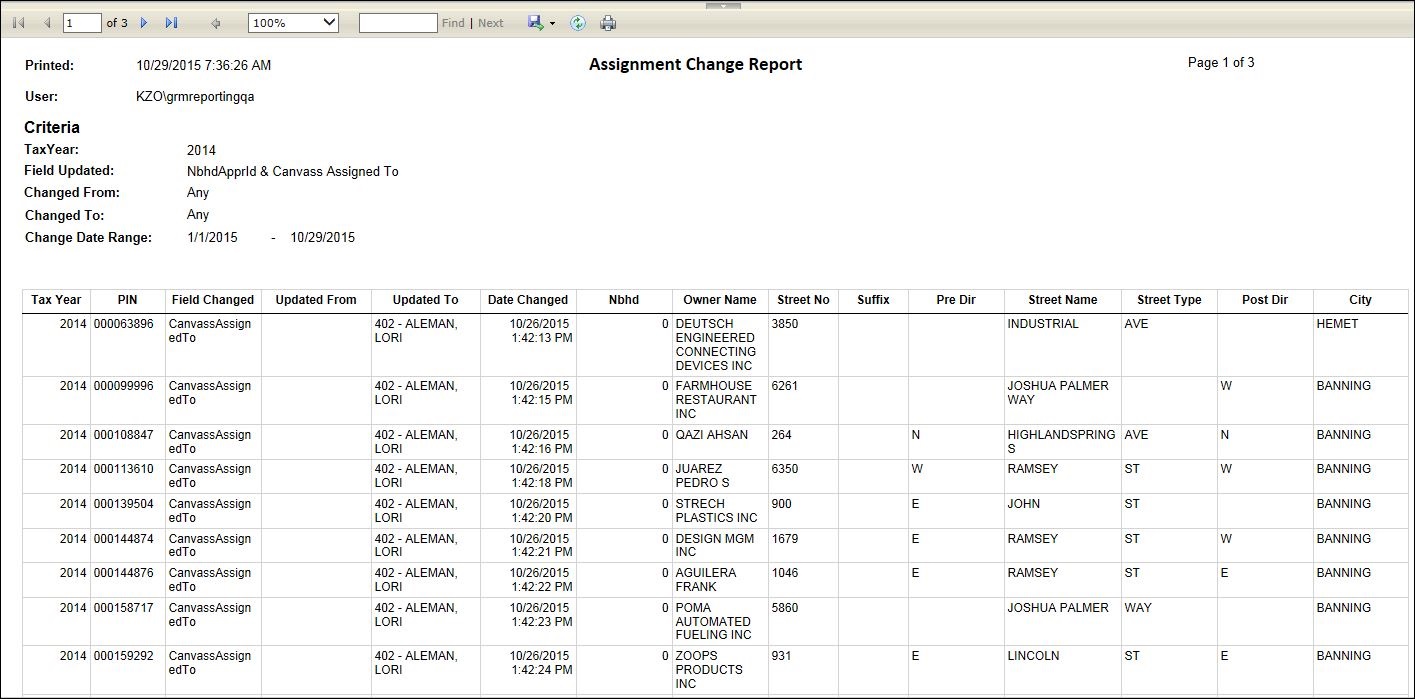Click the Next search result link
This screenshot has height=699, width=1415.
click(x=491, y=23)
